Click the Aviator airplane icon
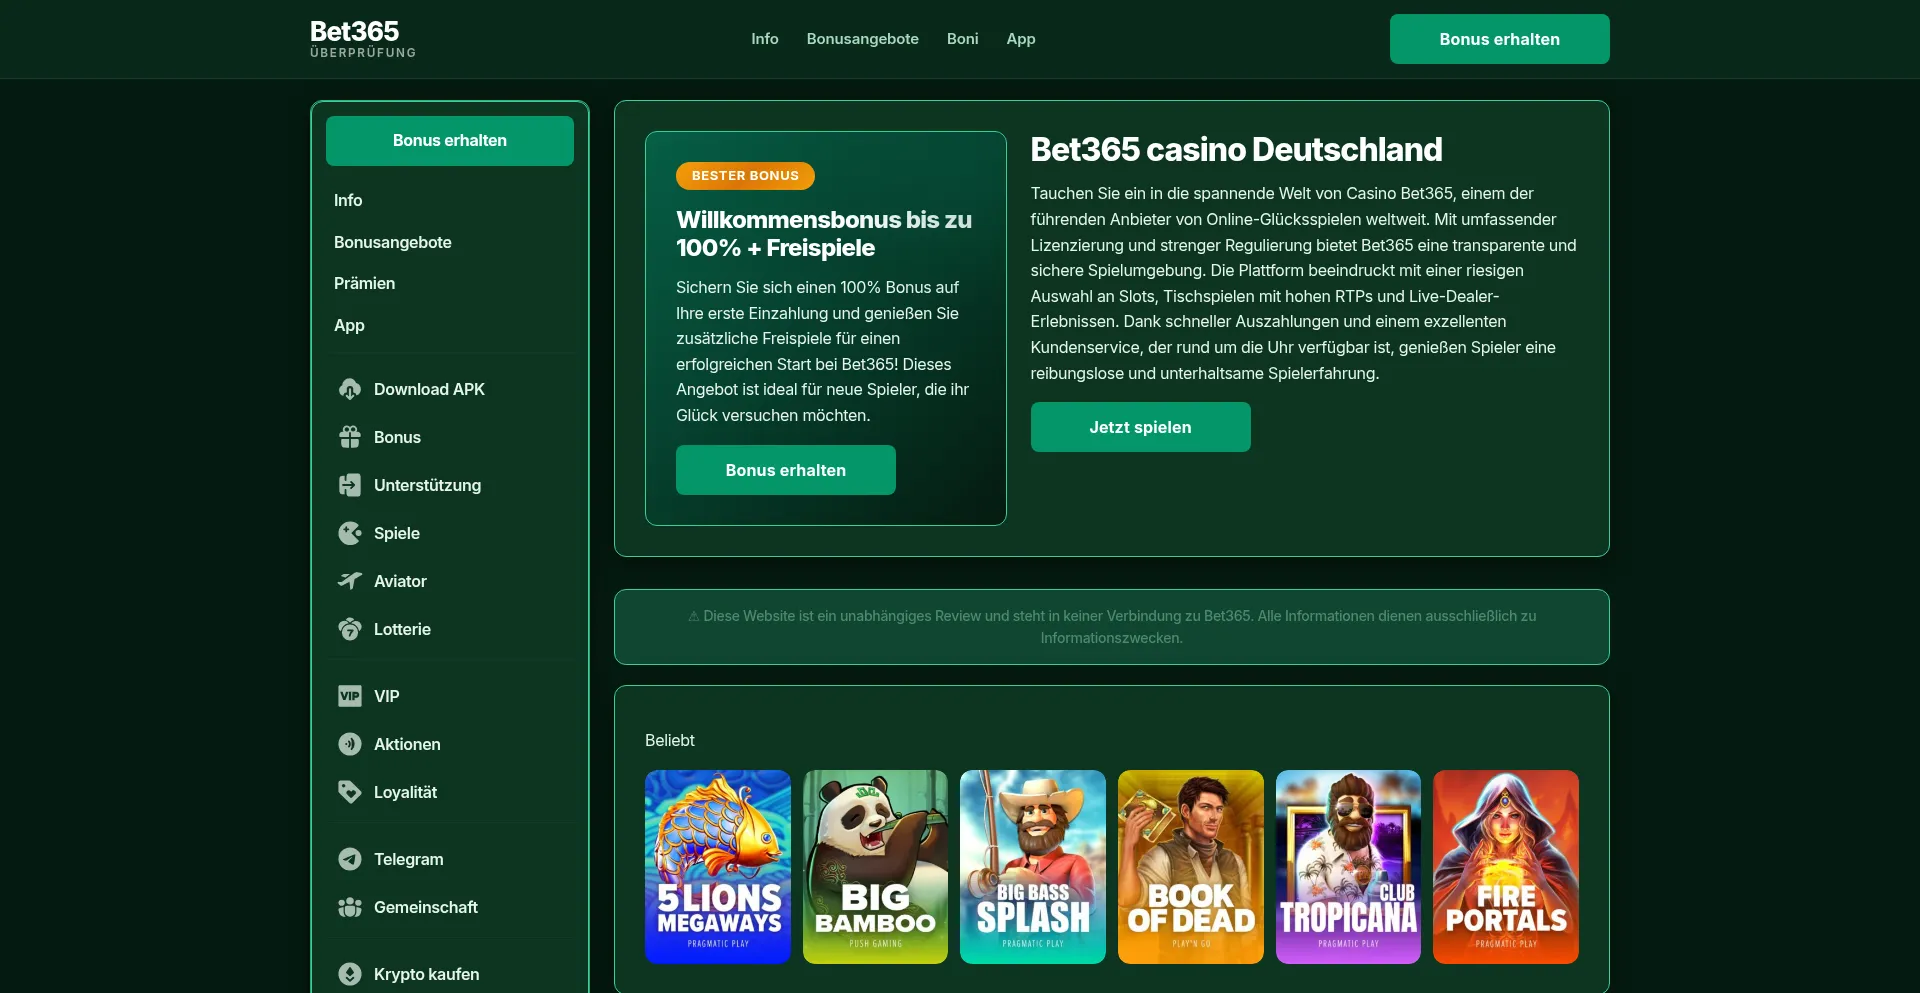Image resolution: width=1920 pixels, height=993 pixels. pyautogui.click(x=350, y=581)
